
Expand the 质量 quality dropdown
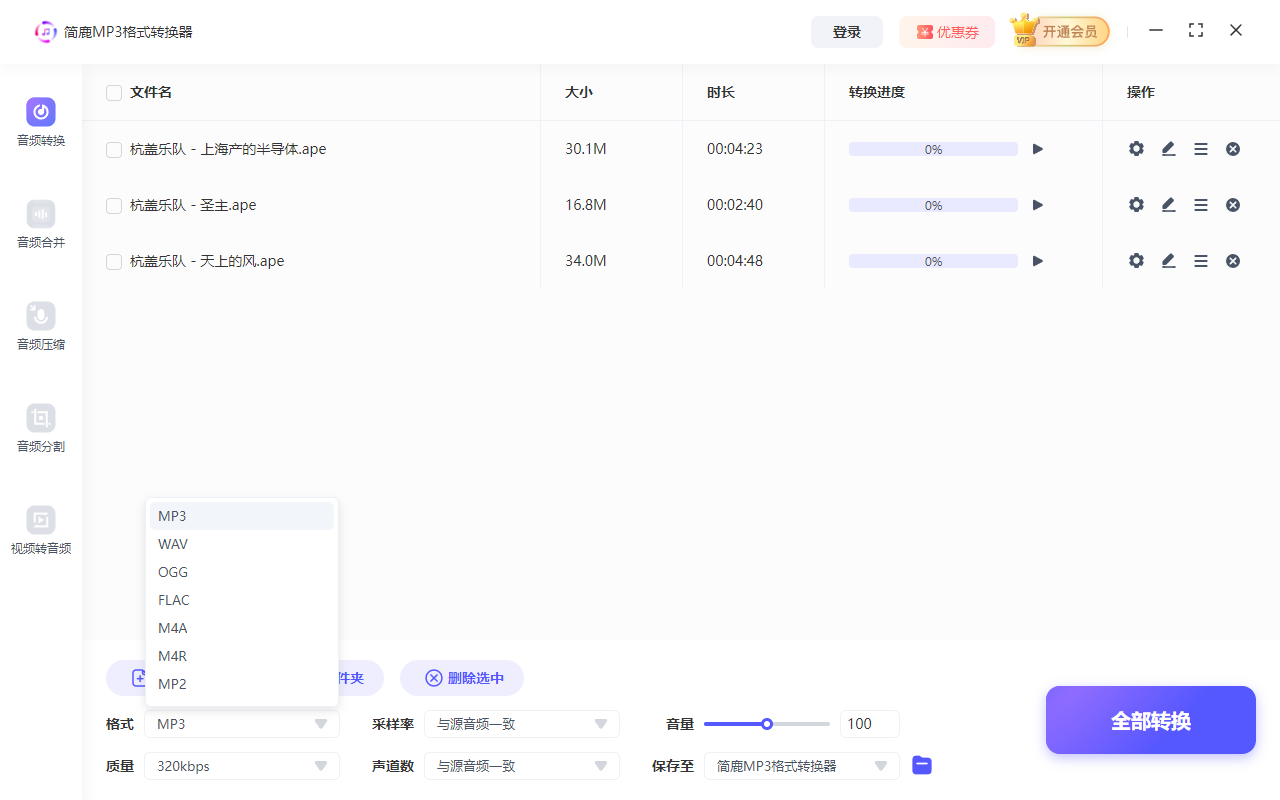[x=241, y=765]
